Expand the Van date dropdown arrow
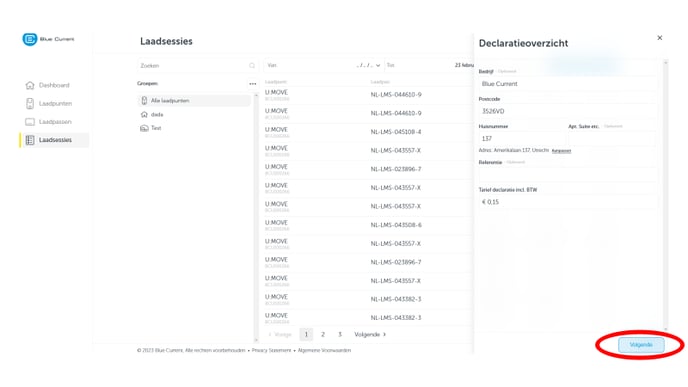Image resolution: width=688 pixels, height=387 pixels. click(378, 65)
